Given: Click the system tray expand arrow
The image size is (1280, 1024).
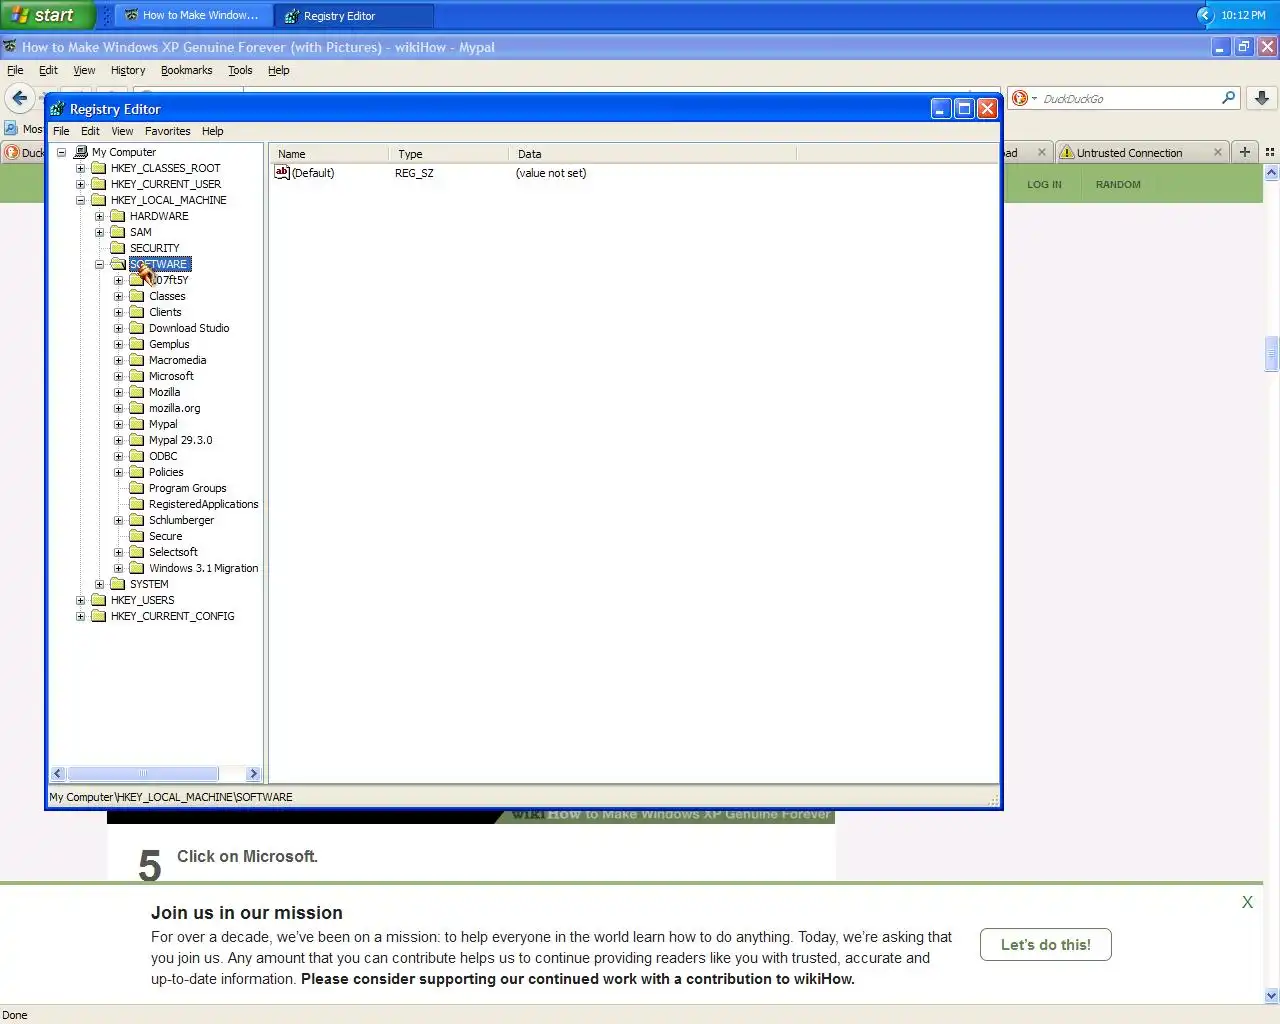Looking at the screenshot, I should pos(1205,15).
